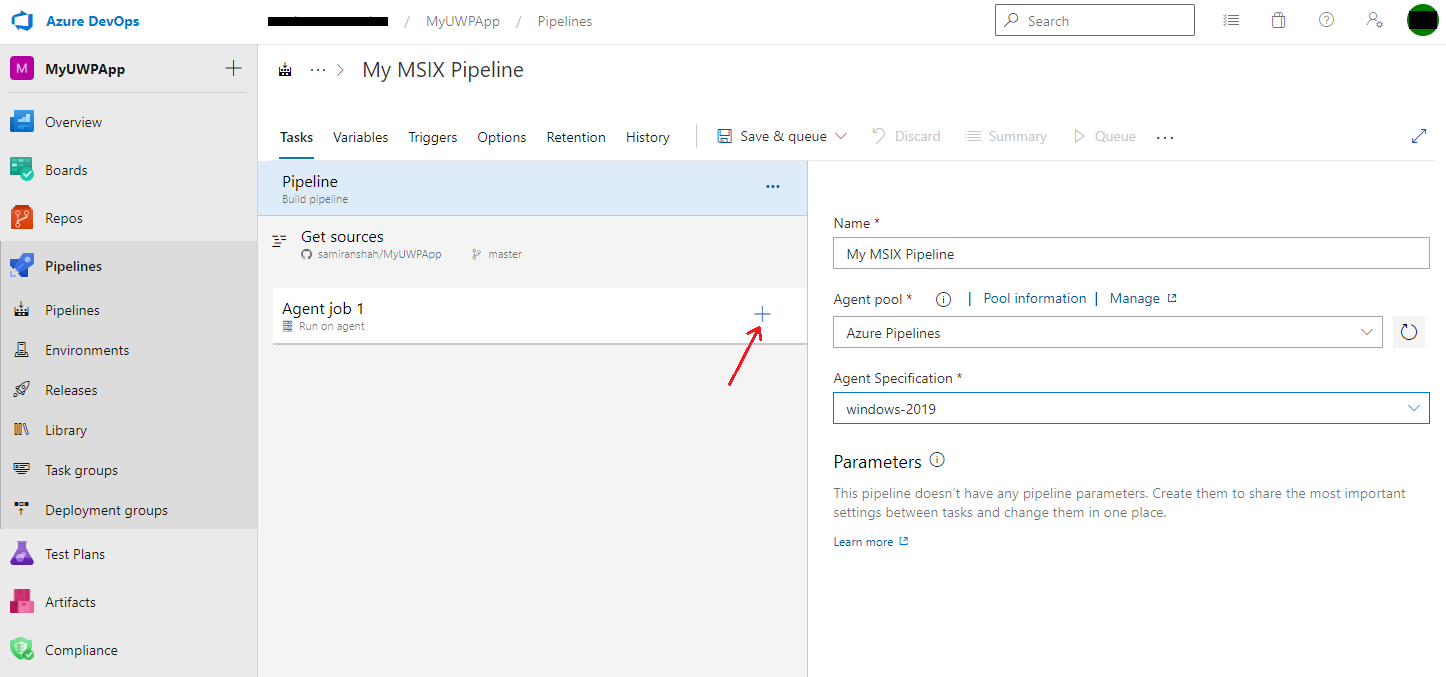
Task: Open the Pool information link
Action: [x=1035, y=298]
